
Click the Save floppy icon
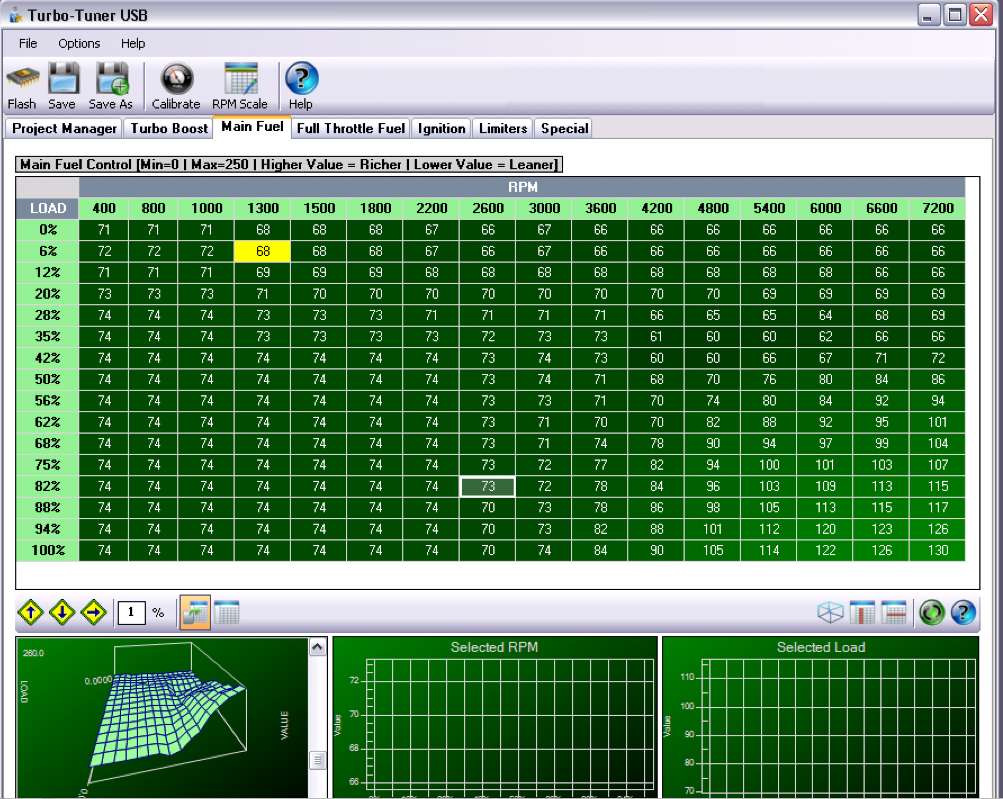pos(63,79)
